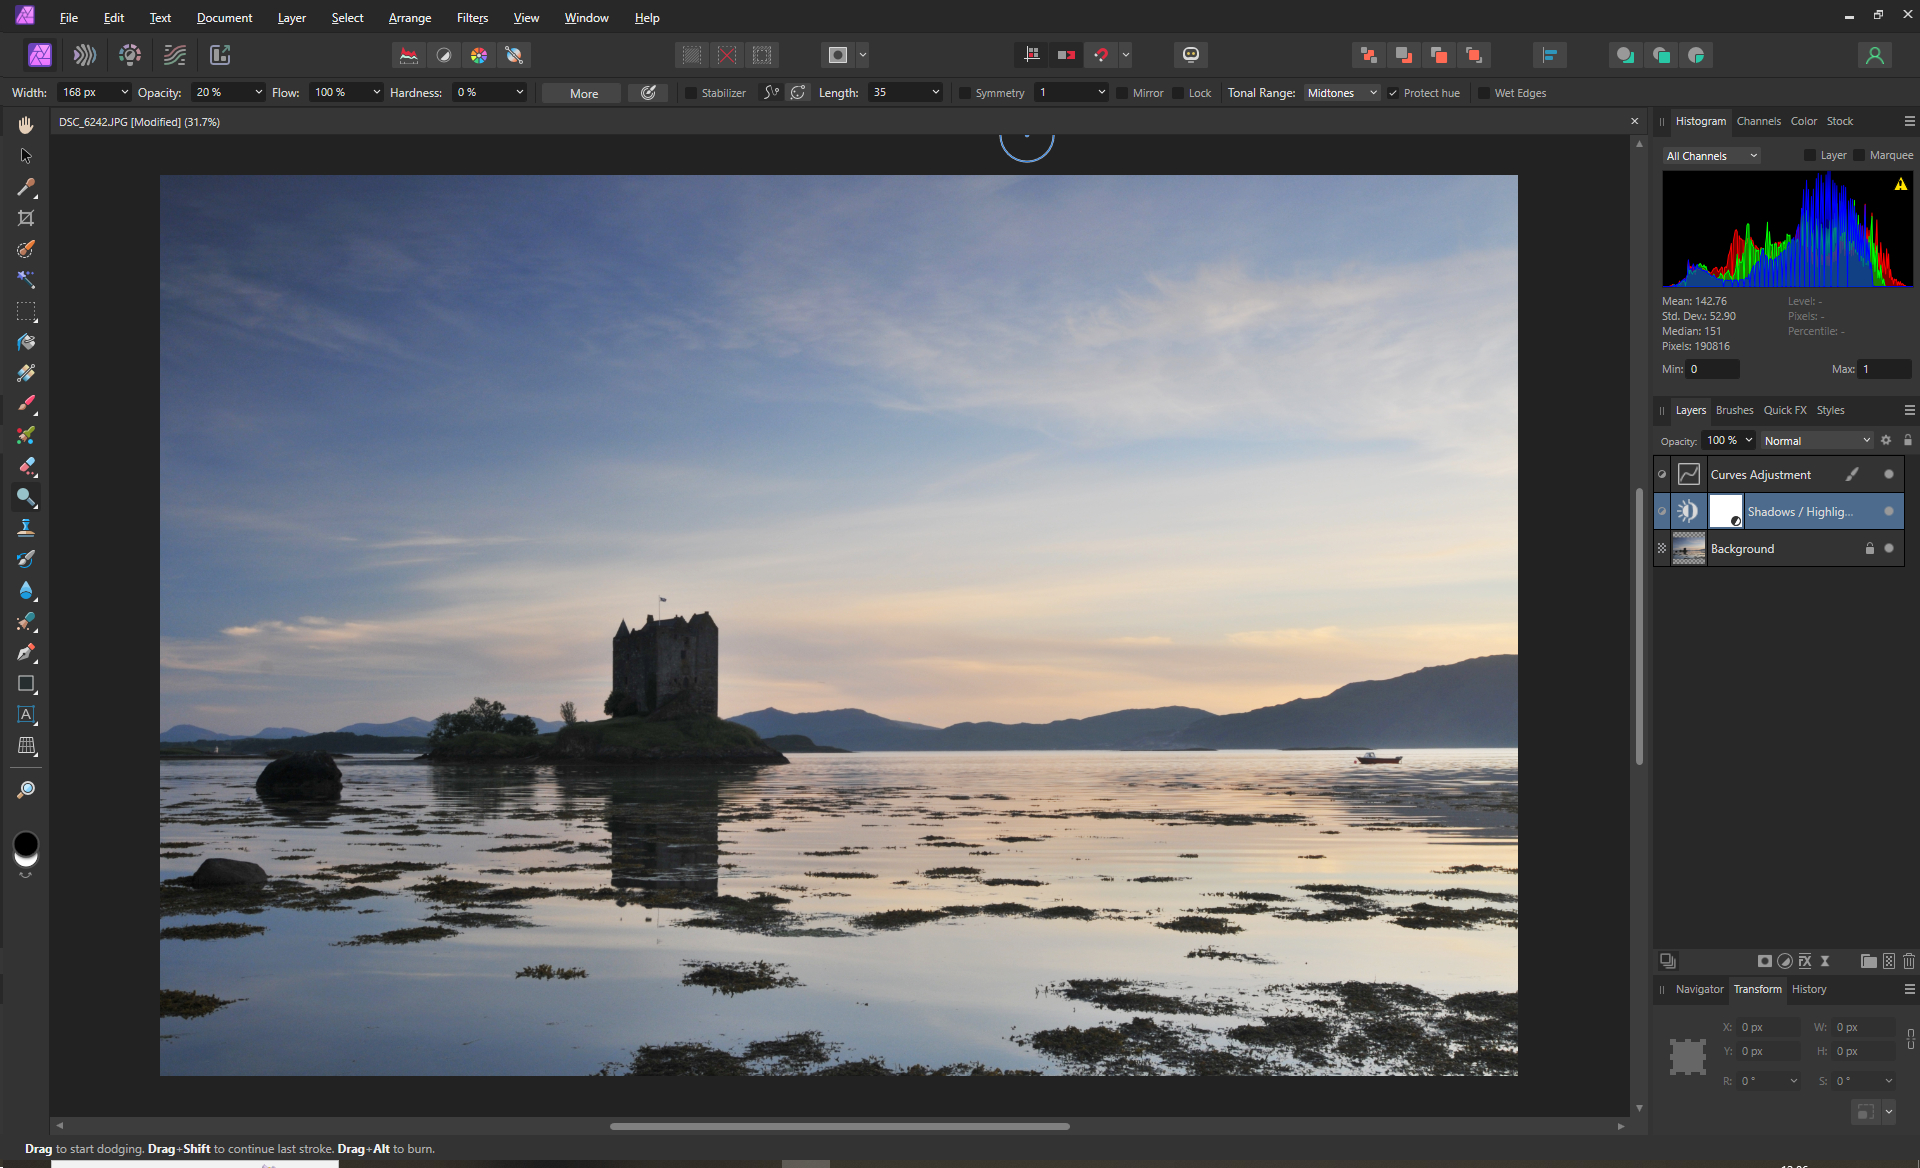Open the Arrange menu

coord(410,18)
